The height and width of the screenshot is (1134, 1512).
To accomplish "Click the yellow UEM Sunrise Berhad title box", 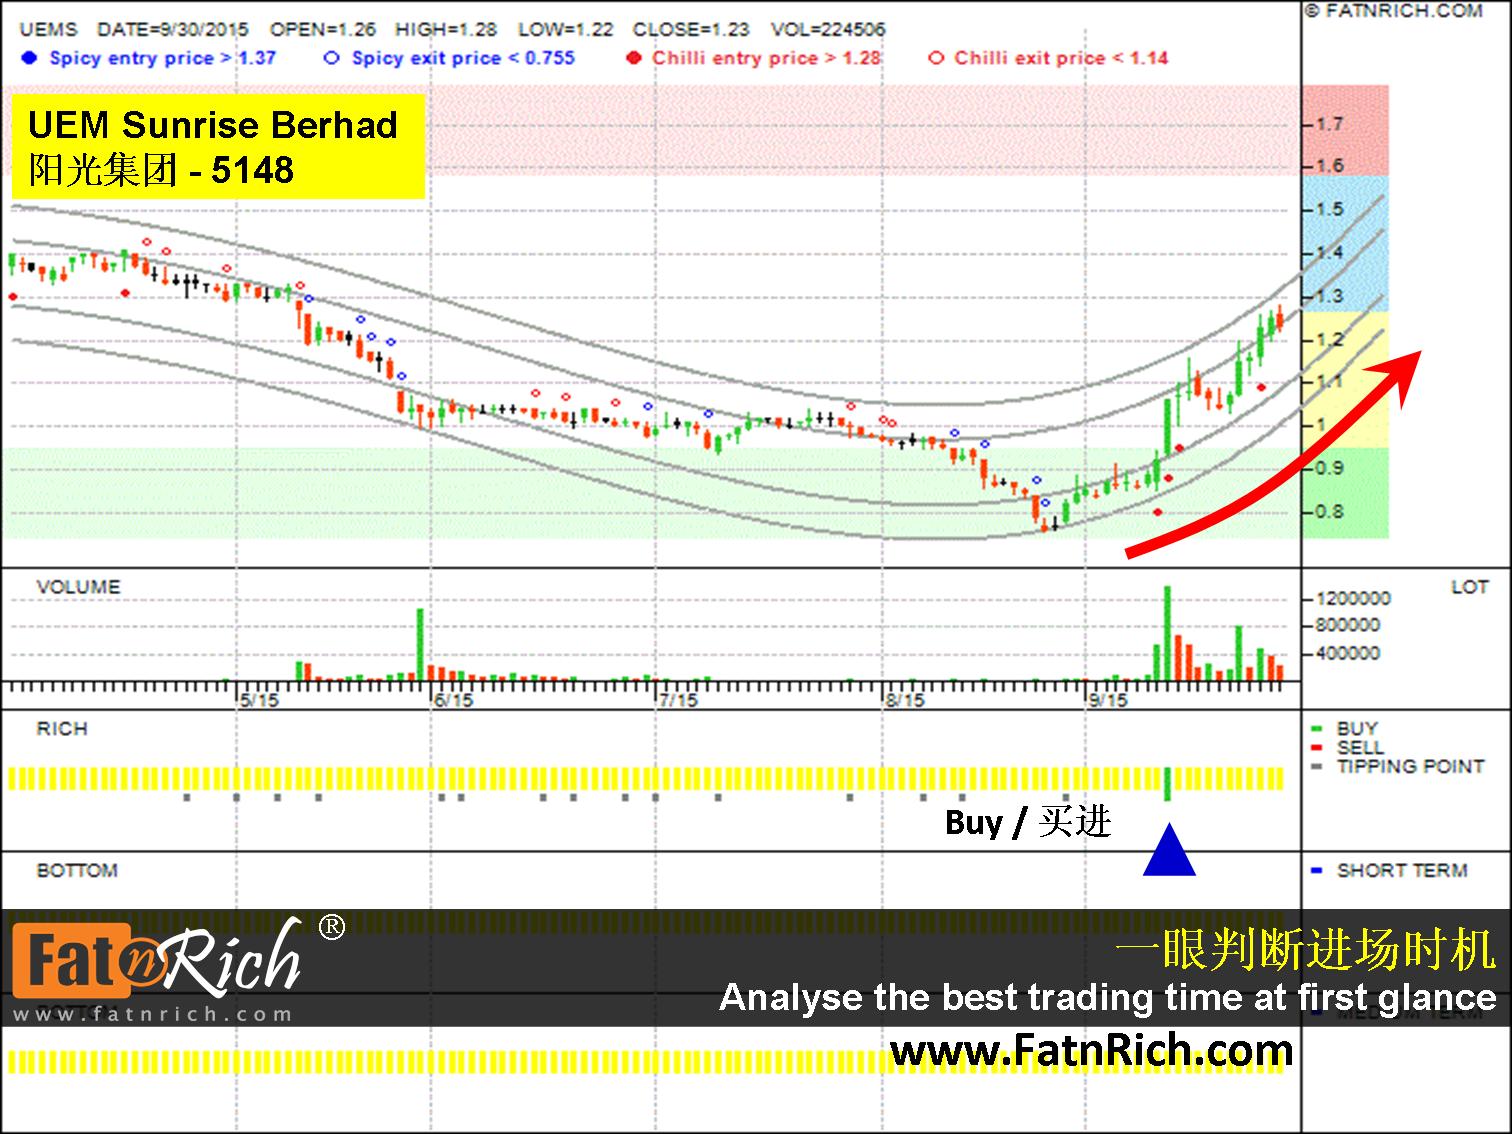I will [x=217, y=146].
